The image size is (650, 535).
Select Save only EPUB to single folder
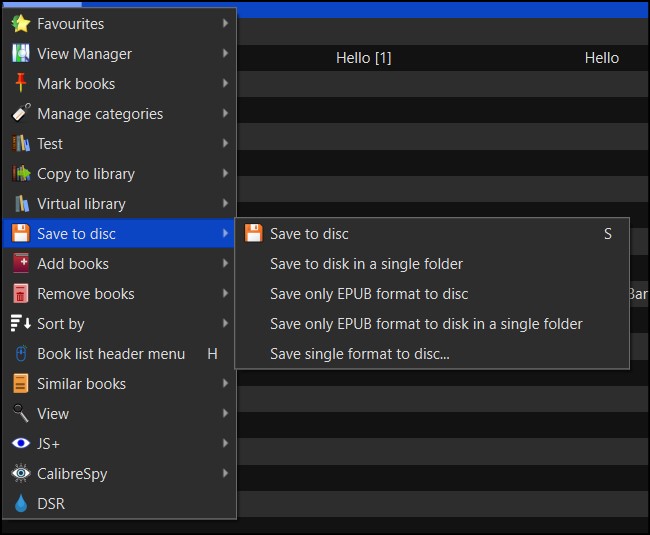[426, 324]
